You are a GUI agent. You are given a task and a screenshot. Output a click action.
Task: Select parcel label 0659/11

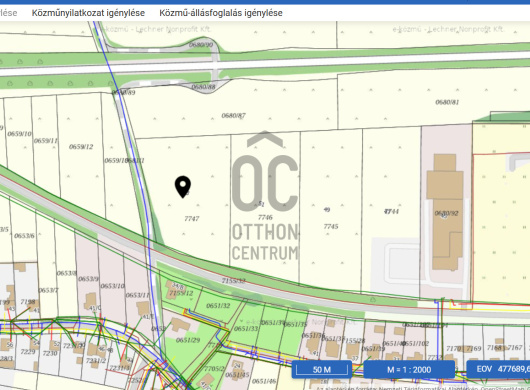[x=46, y=141]
